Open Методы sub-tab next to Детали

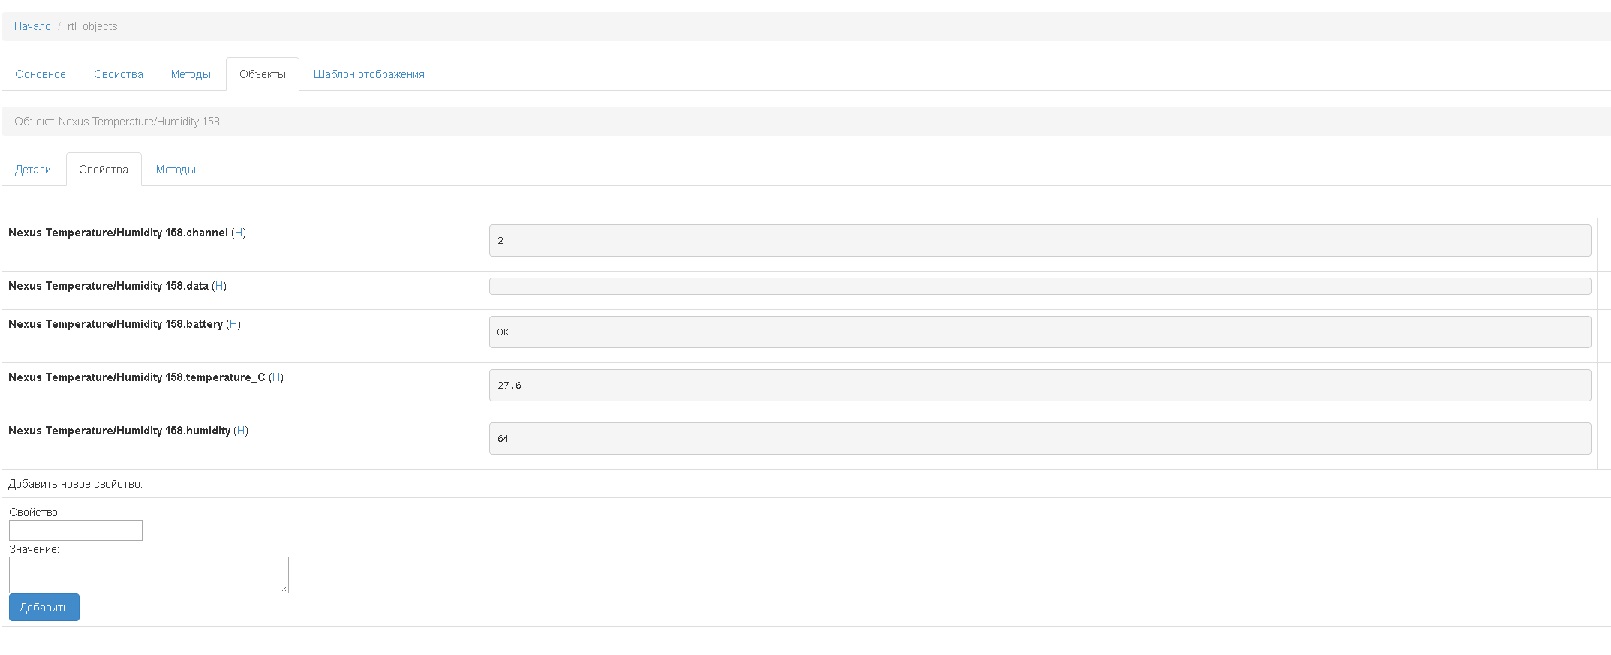coord(175,169)
